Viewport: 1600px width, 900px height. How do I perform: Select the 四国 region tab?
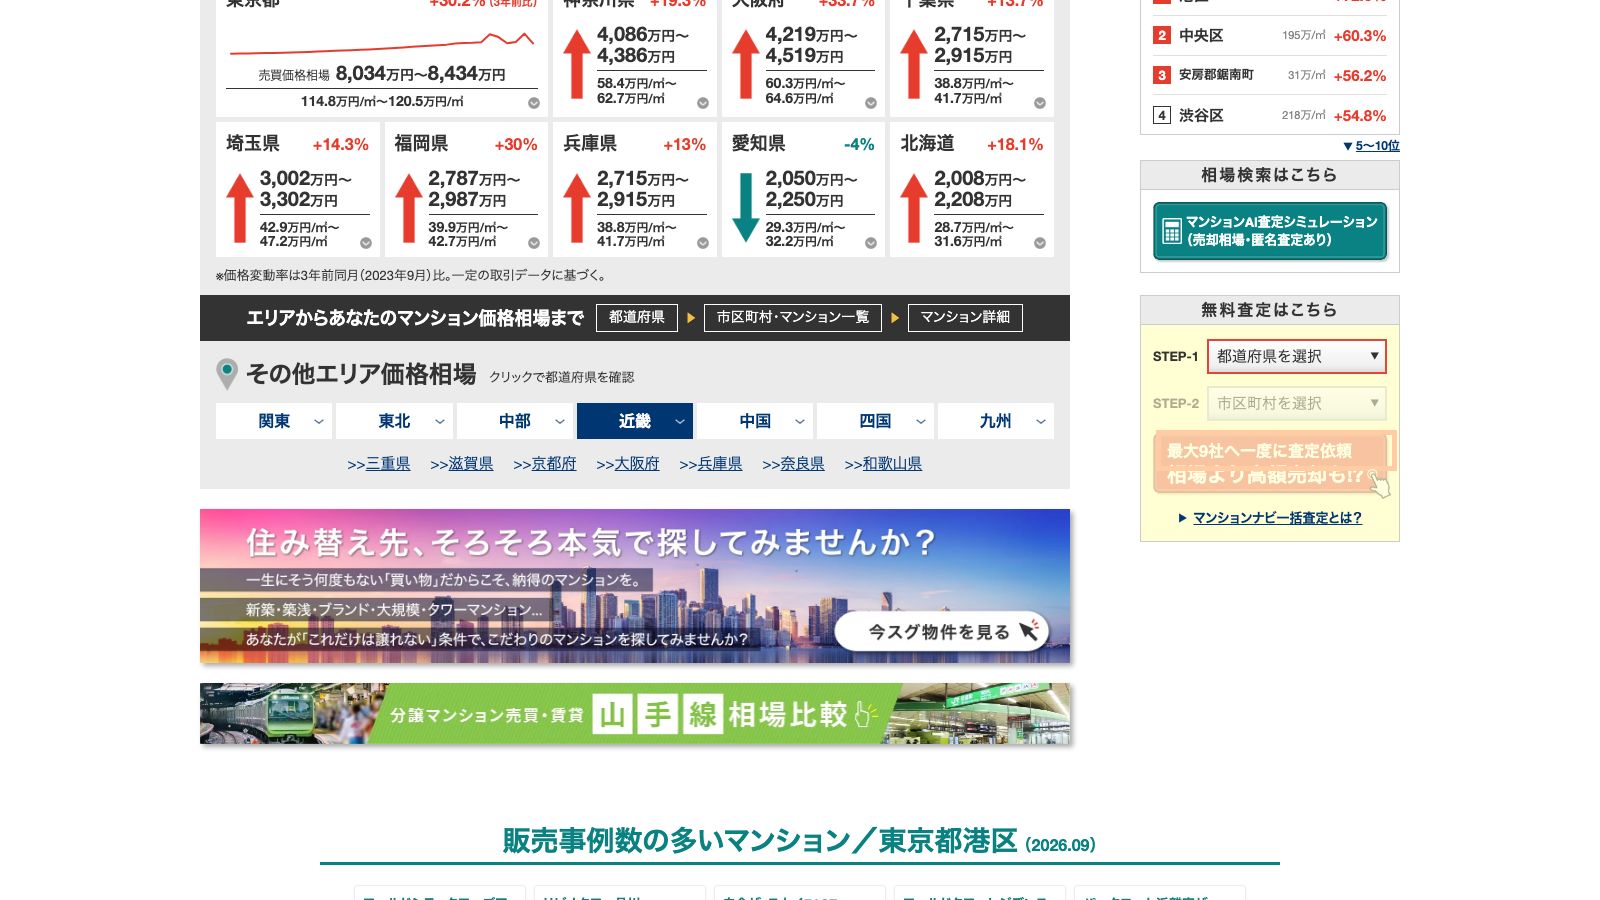tap(875, 421)
